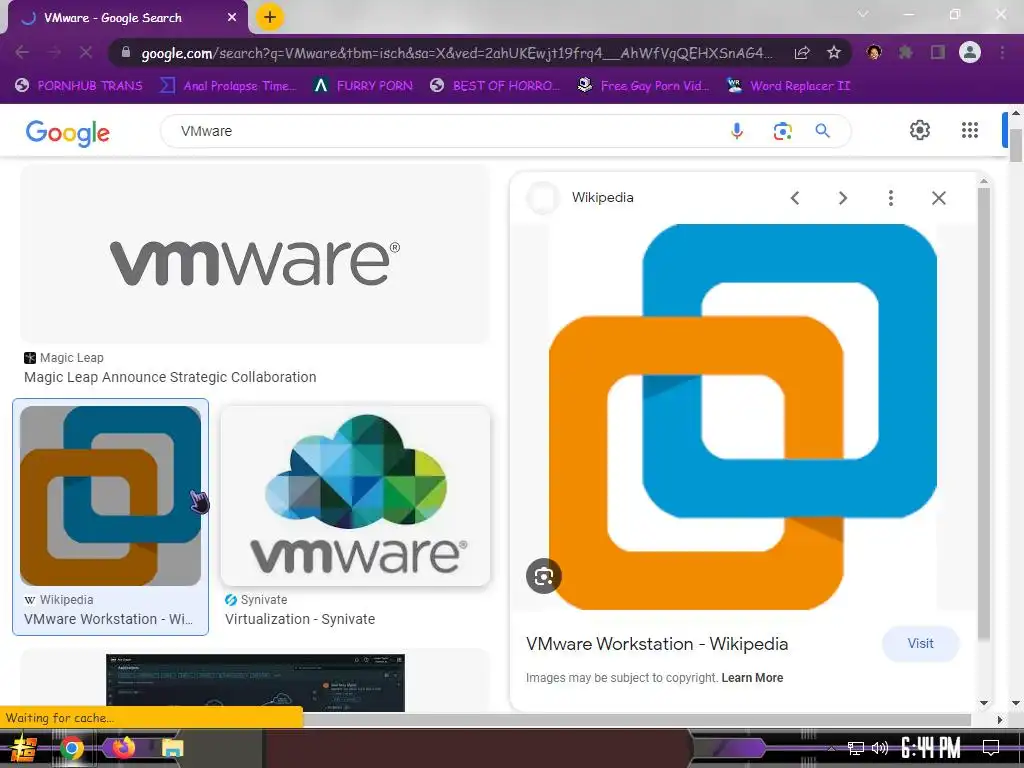The image size is (1024, 768).
Task: Open the network icon in system tray
Action: (x=855, y=748)
